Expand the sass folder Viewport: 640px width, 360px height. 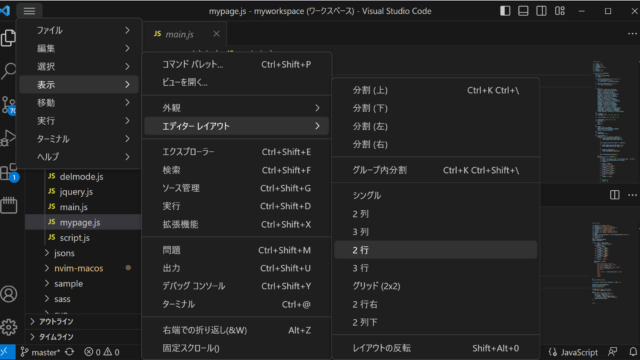click(x=83, y=299)
